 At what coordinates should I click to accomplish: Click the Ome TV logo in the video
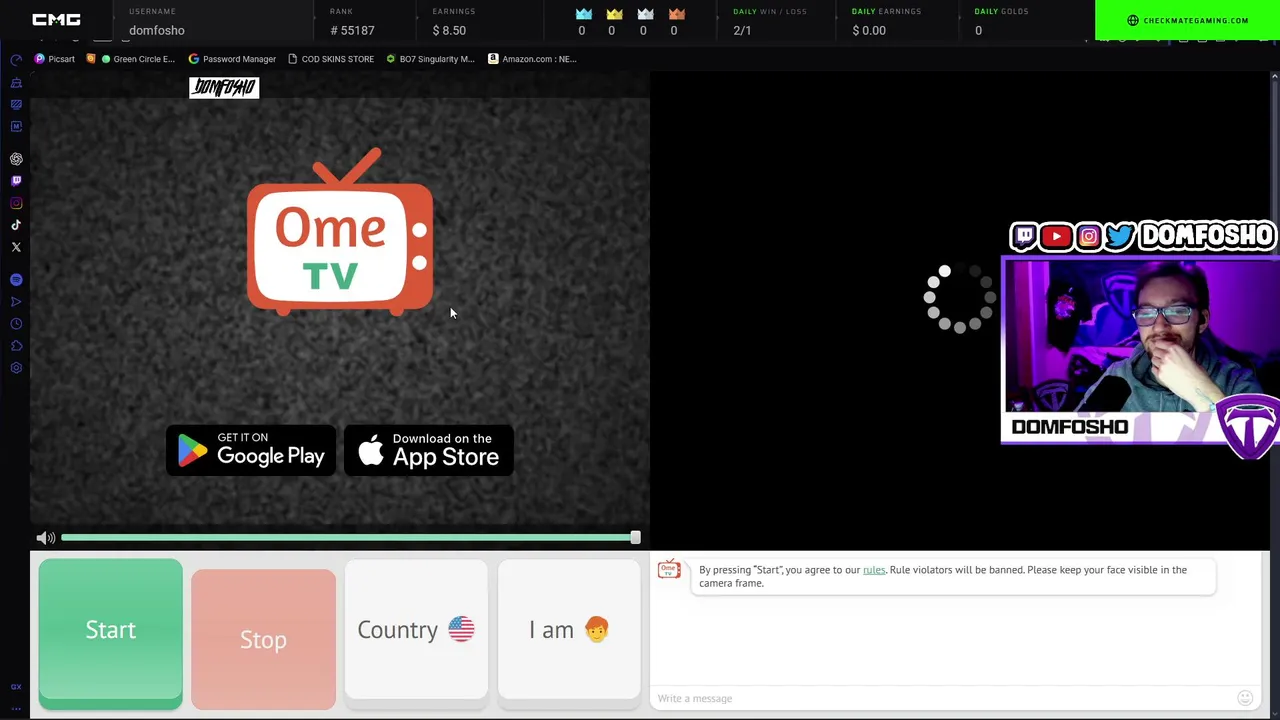[x=340, y=232]
